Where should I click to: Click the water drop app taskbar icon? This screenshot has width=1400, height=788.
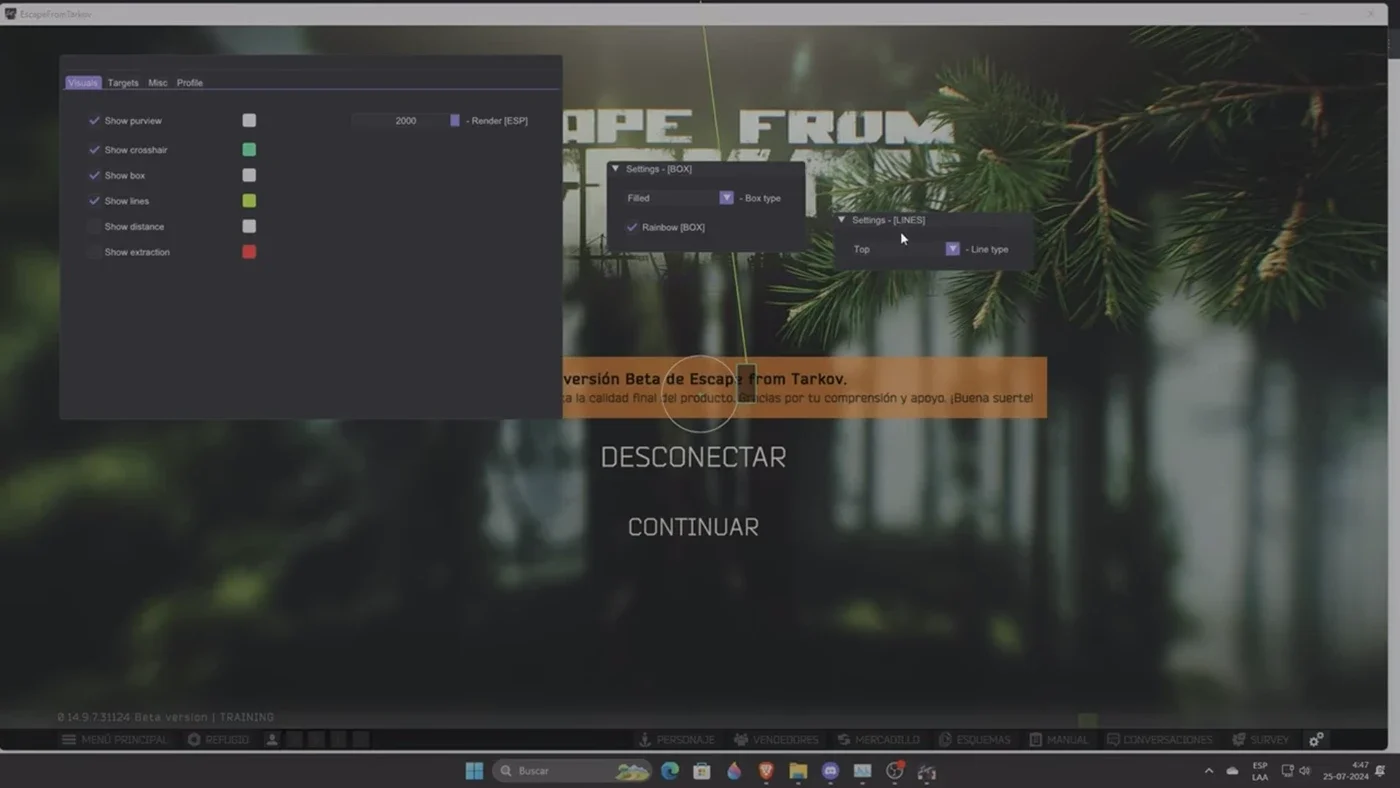[x=734, y=771]
